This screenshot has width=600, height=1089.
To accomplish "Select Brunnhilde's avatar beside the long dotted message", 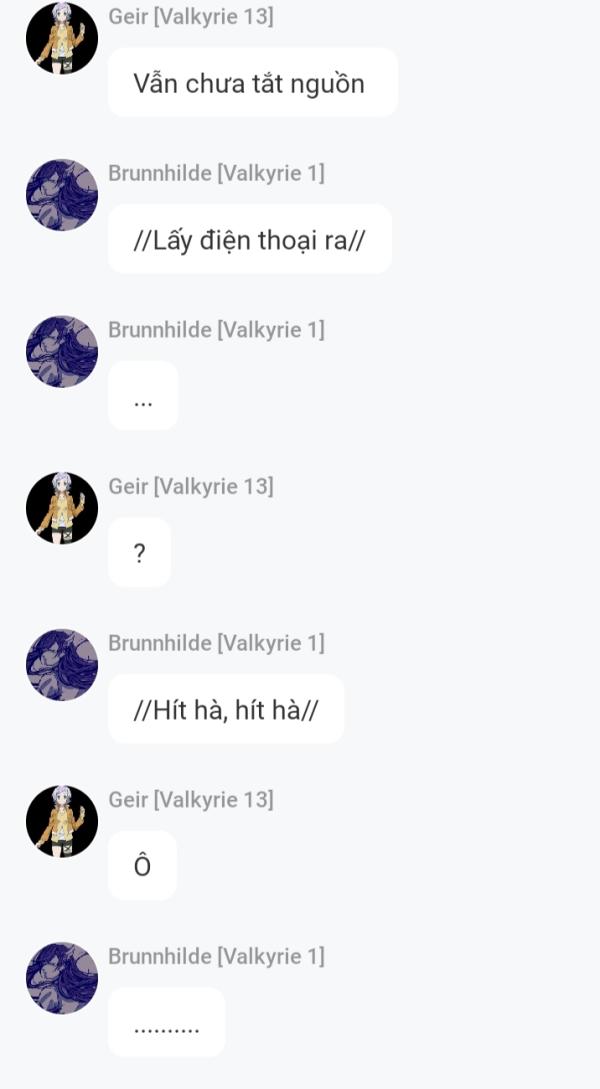I will click(62, 978).
